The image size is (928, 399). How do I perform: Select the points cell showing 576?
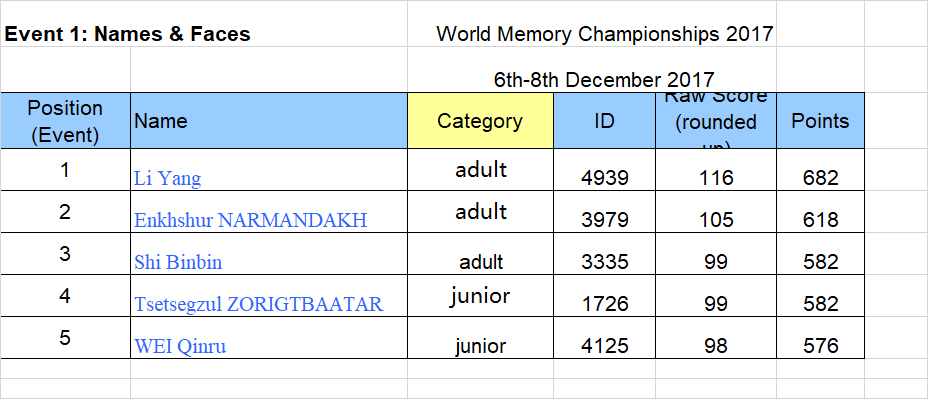(820, 338)
